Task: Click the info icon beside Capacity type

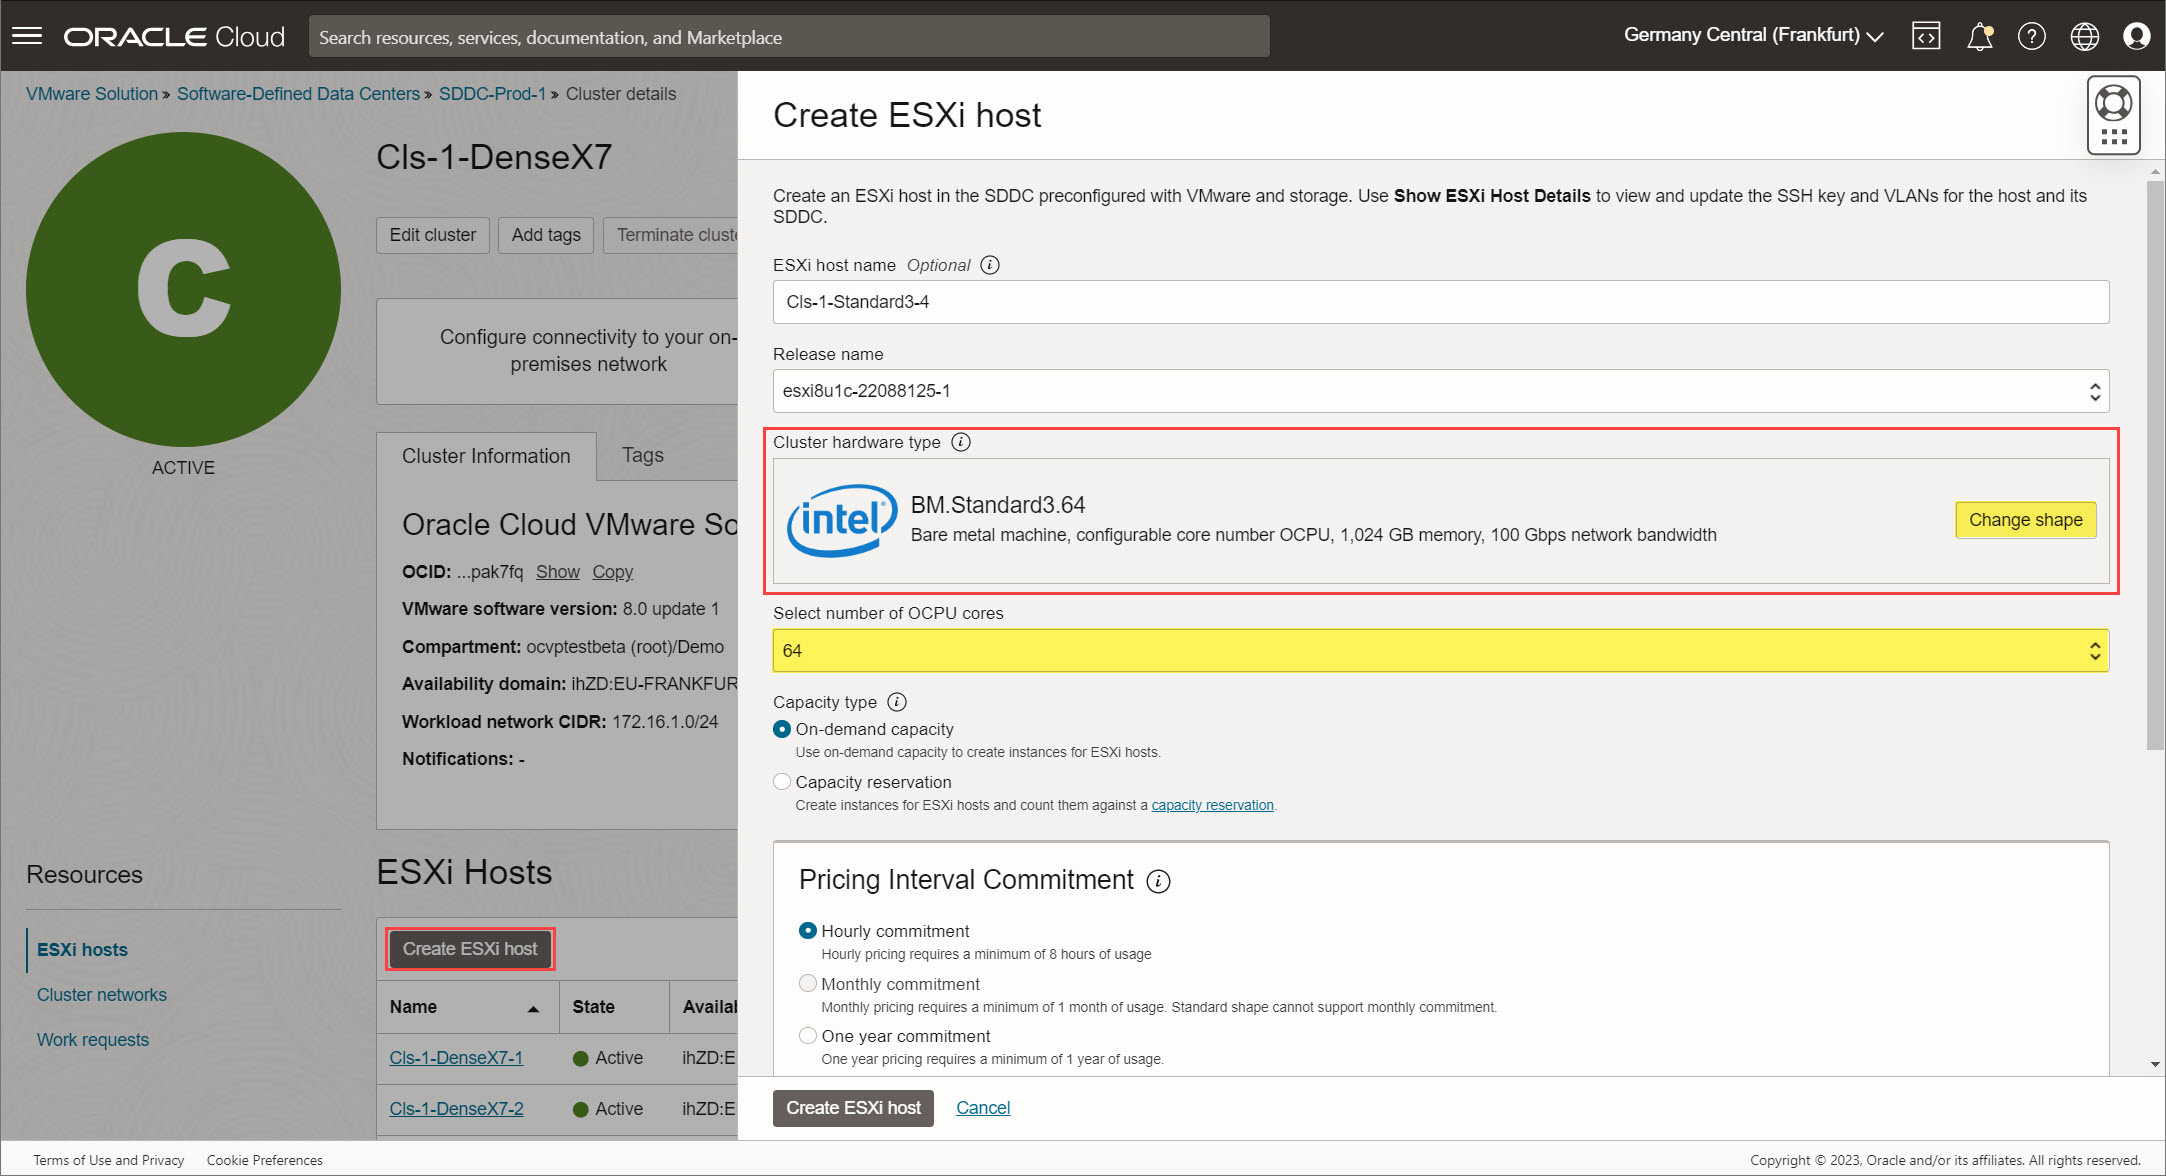Action: tap(896, 702)
